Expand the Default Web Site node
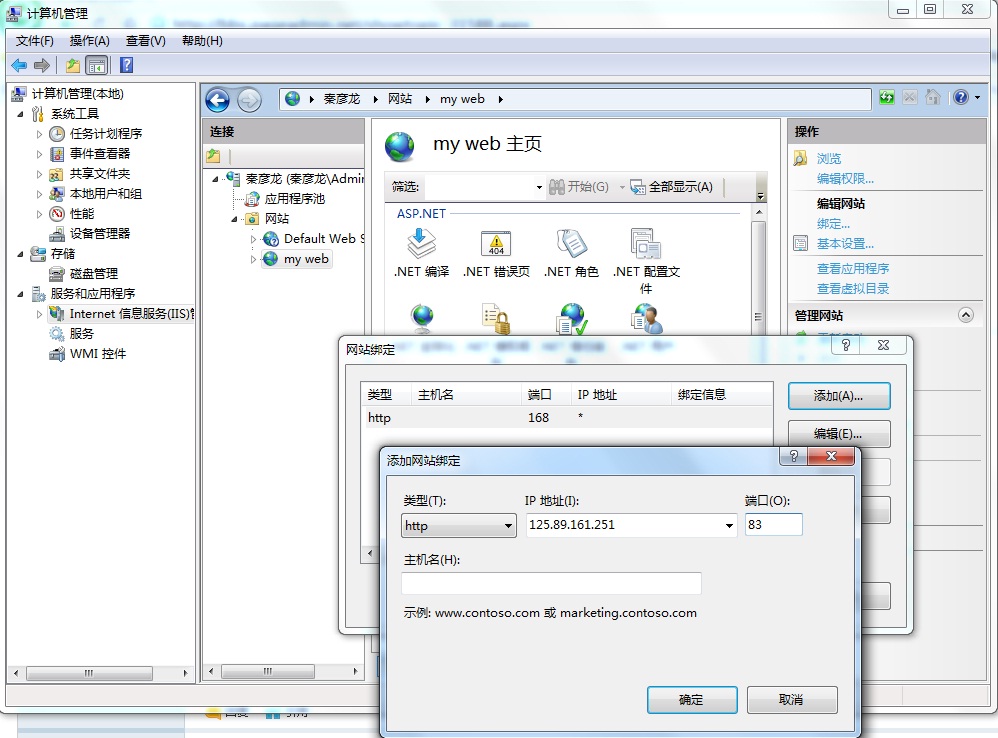Image resolution: width=998 pixels, height=738 pixels. 254,239
